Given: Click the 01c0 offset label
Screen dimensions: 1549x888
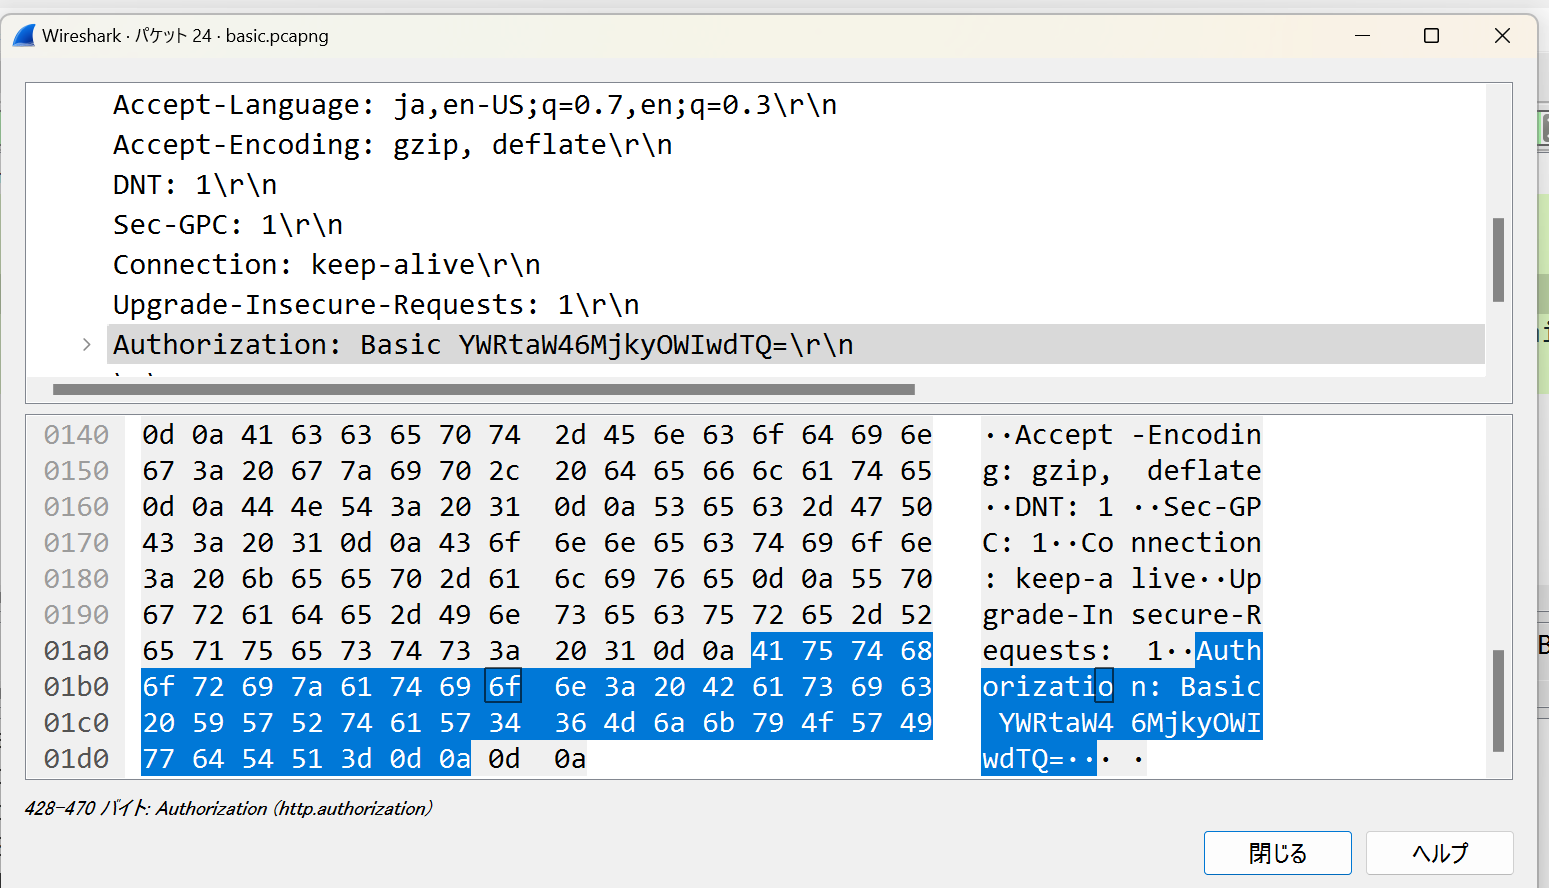Looking at the screenshot, I should click(76, 723).
